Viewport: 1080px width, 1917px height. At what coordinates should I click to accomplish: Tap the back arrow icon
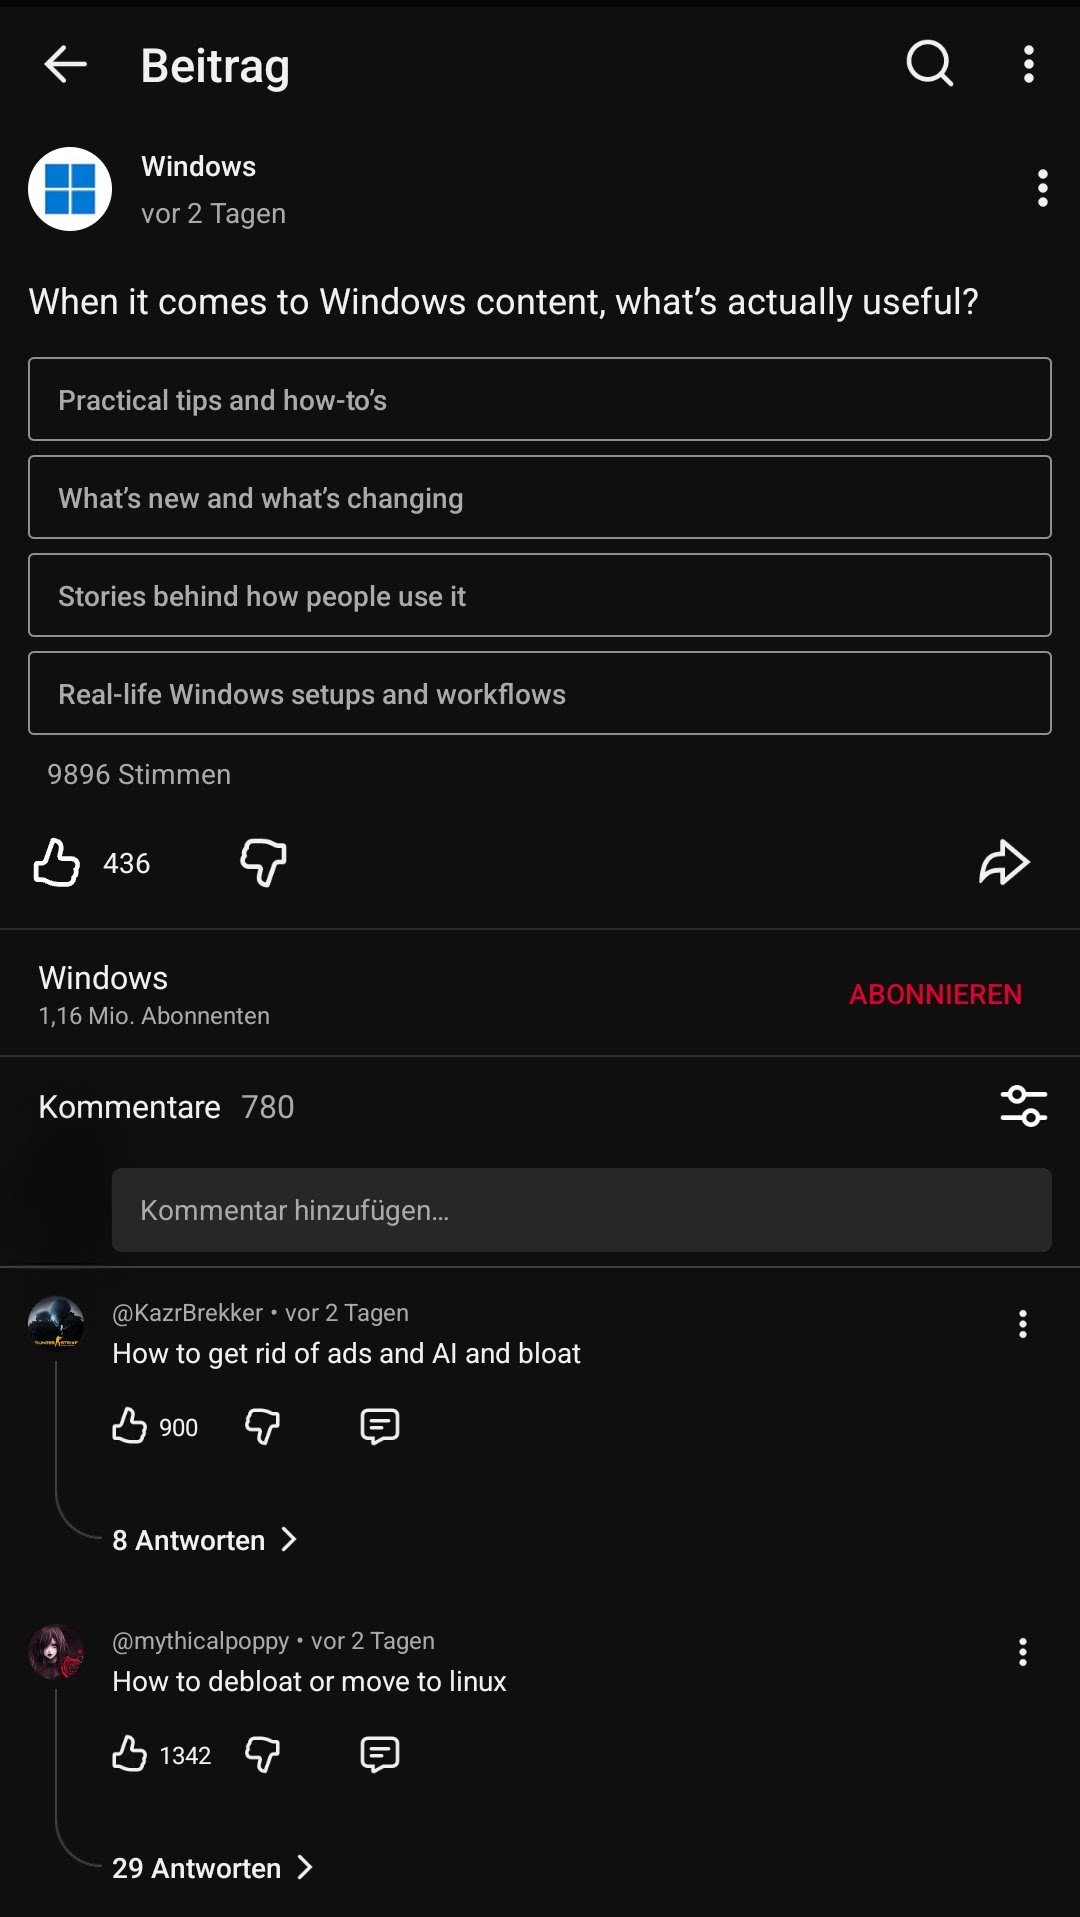66,65
